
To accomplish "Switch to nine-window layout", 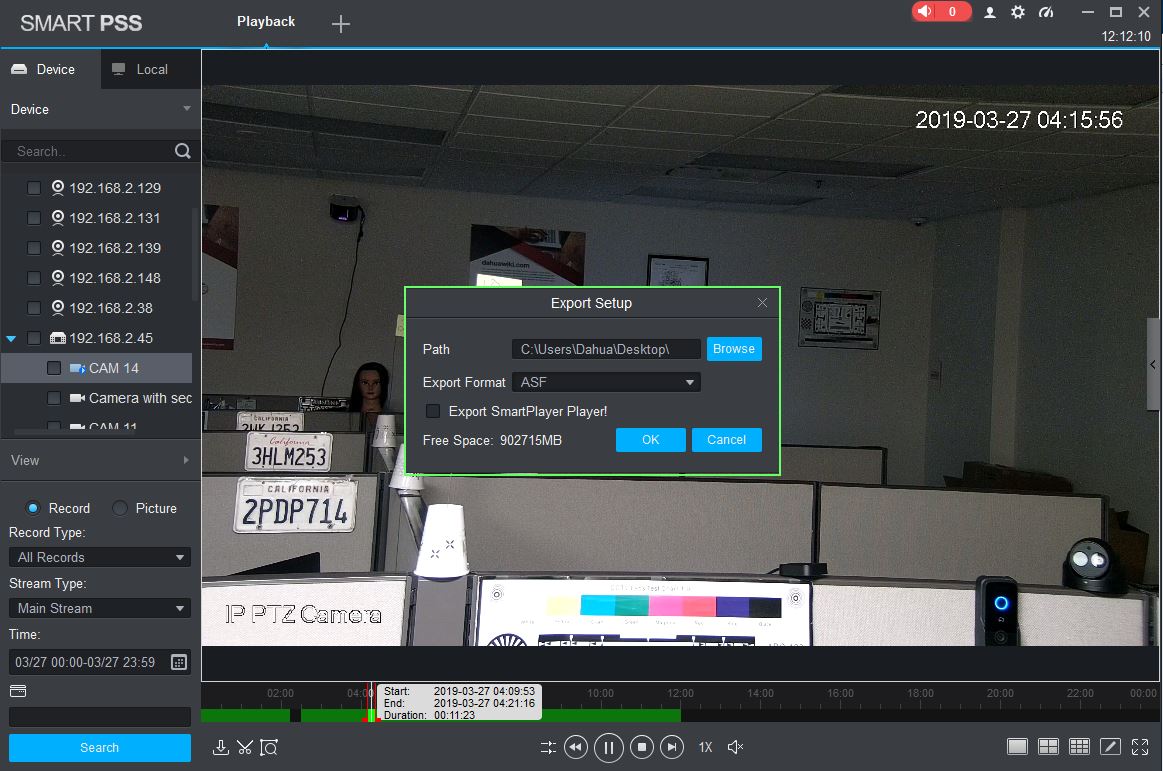I will pyautogui.click(x=1079, y=747).
